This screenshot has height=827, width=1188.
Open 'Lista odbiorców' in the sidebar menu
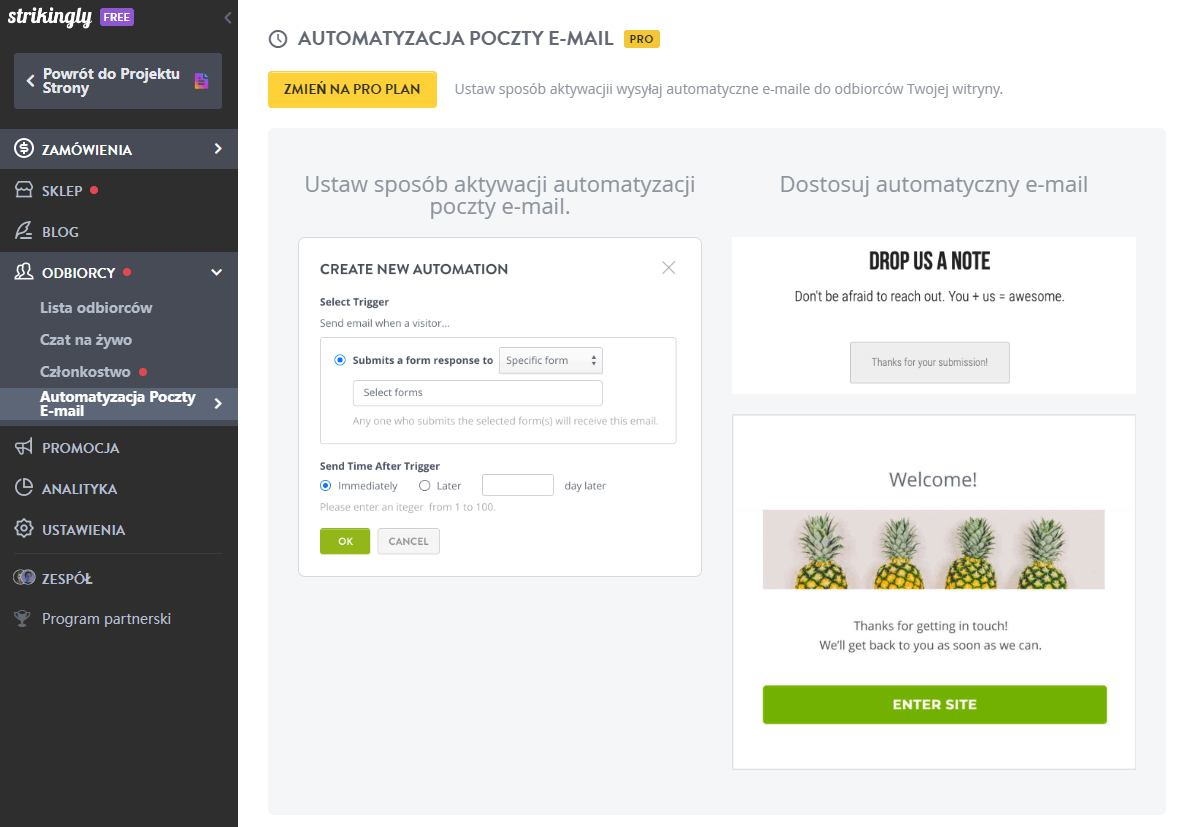point(98,307)
